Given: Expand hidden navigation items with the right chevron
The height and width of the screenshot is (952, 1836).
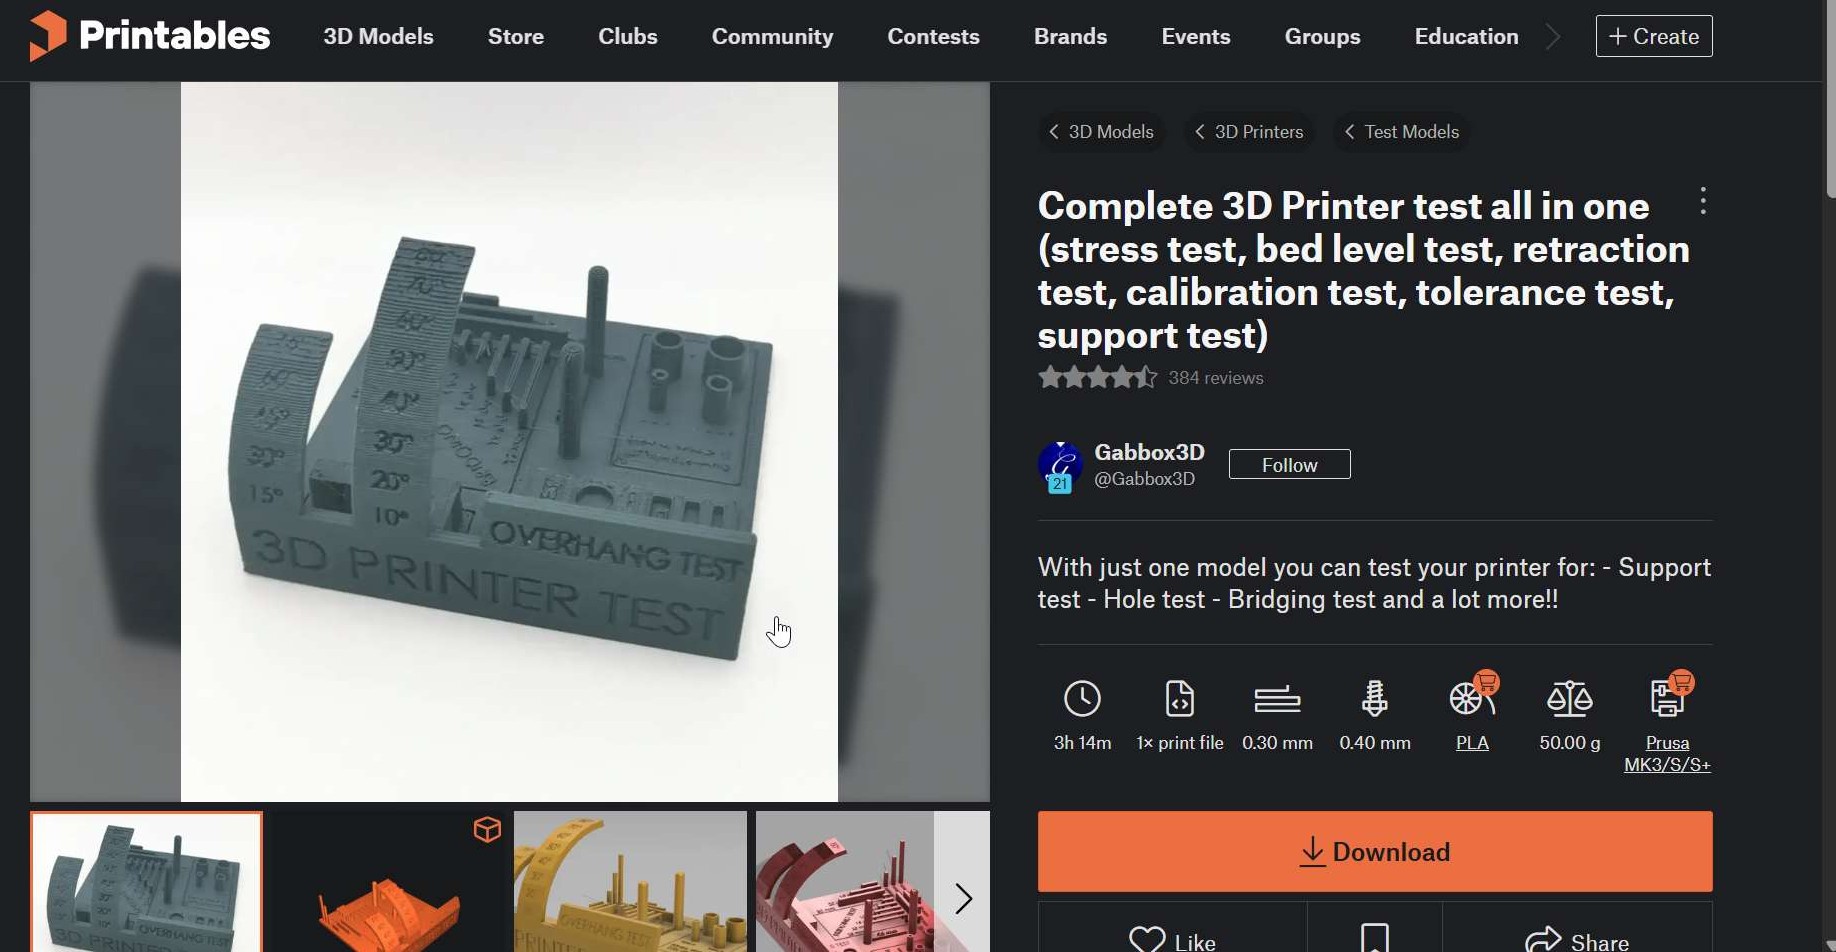Looking at the screenshot, I should [1553, 36].
